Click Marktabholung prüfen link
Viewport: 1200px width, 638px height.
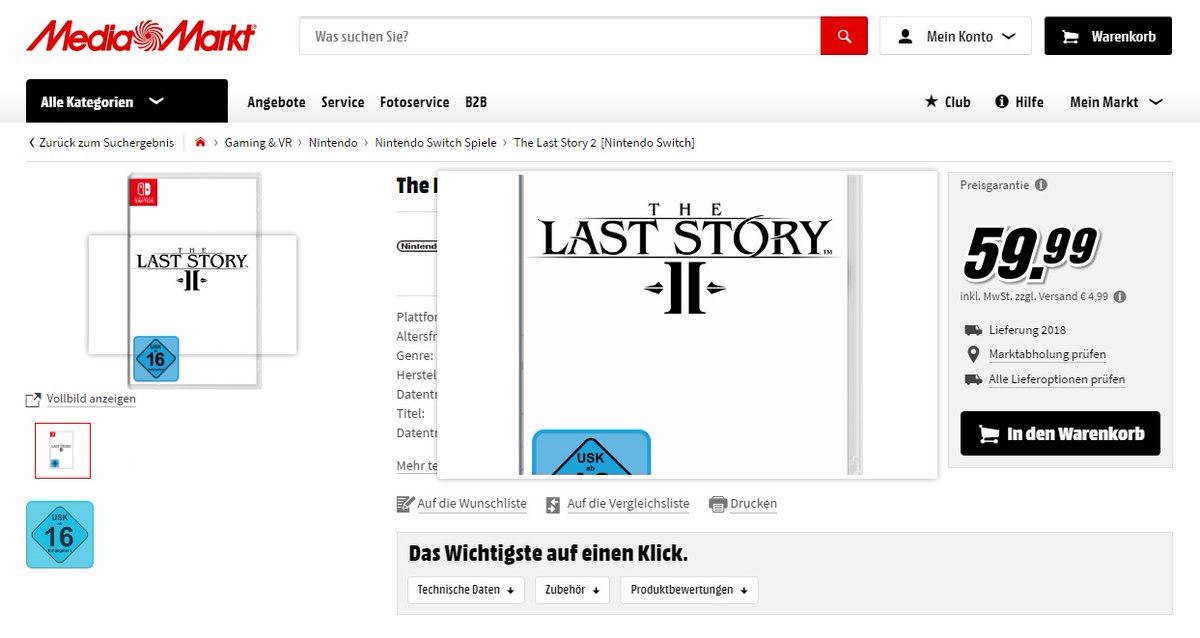coord(1047,354)
